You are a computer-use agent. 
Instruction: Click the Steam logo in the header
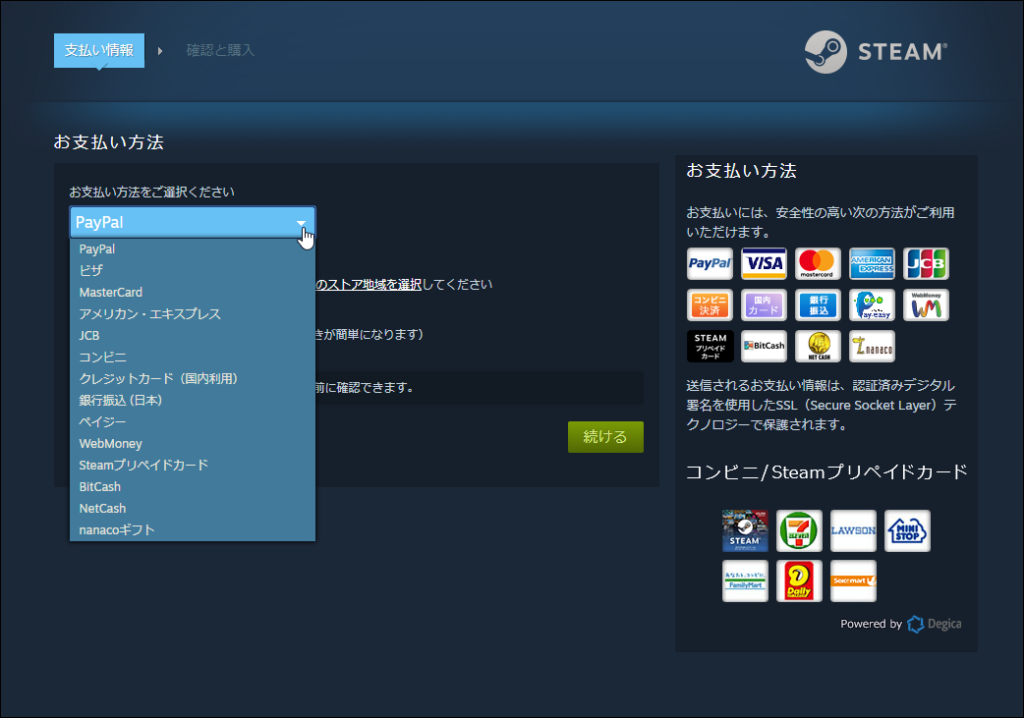(x=876, y=52)
